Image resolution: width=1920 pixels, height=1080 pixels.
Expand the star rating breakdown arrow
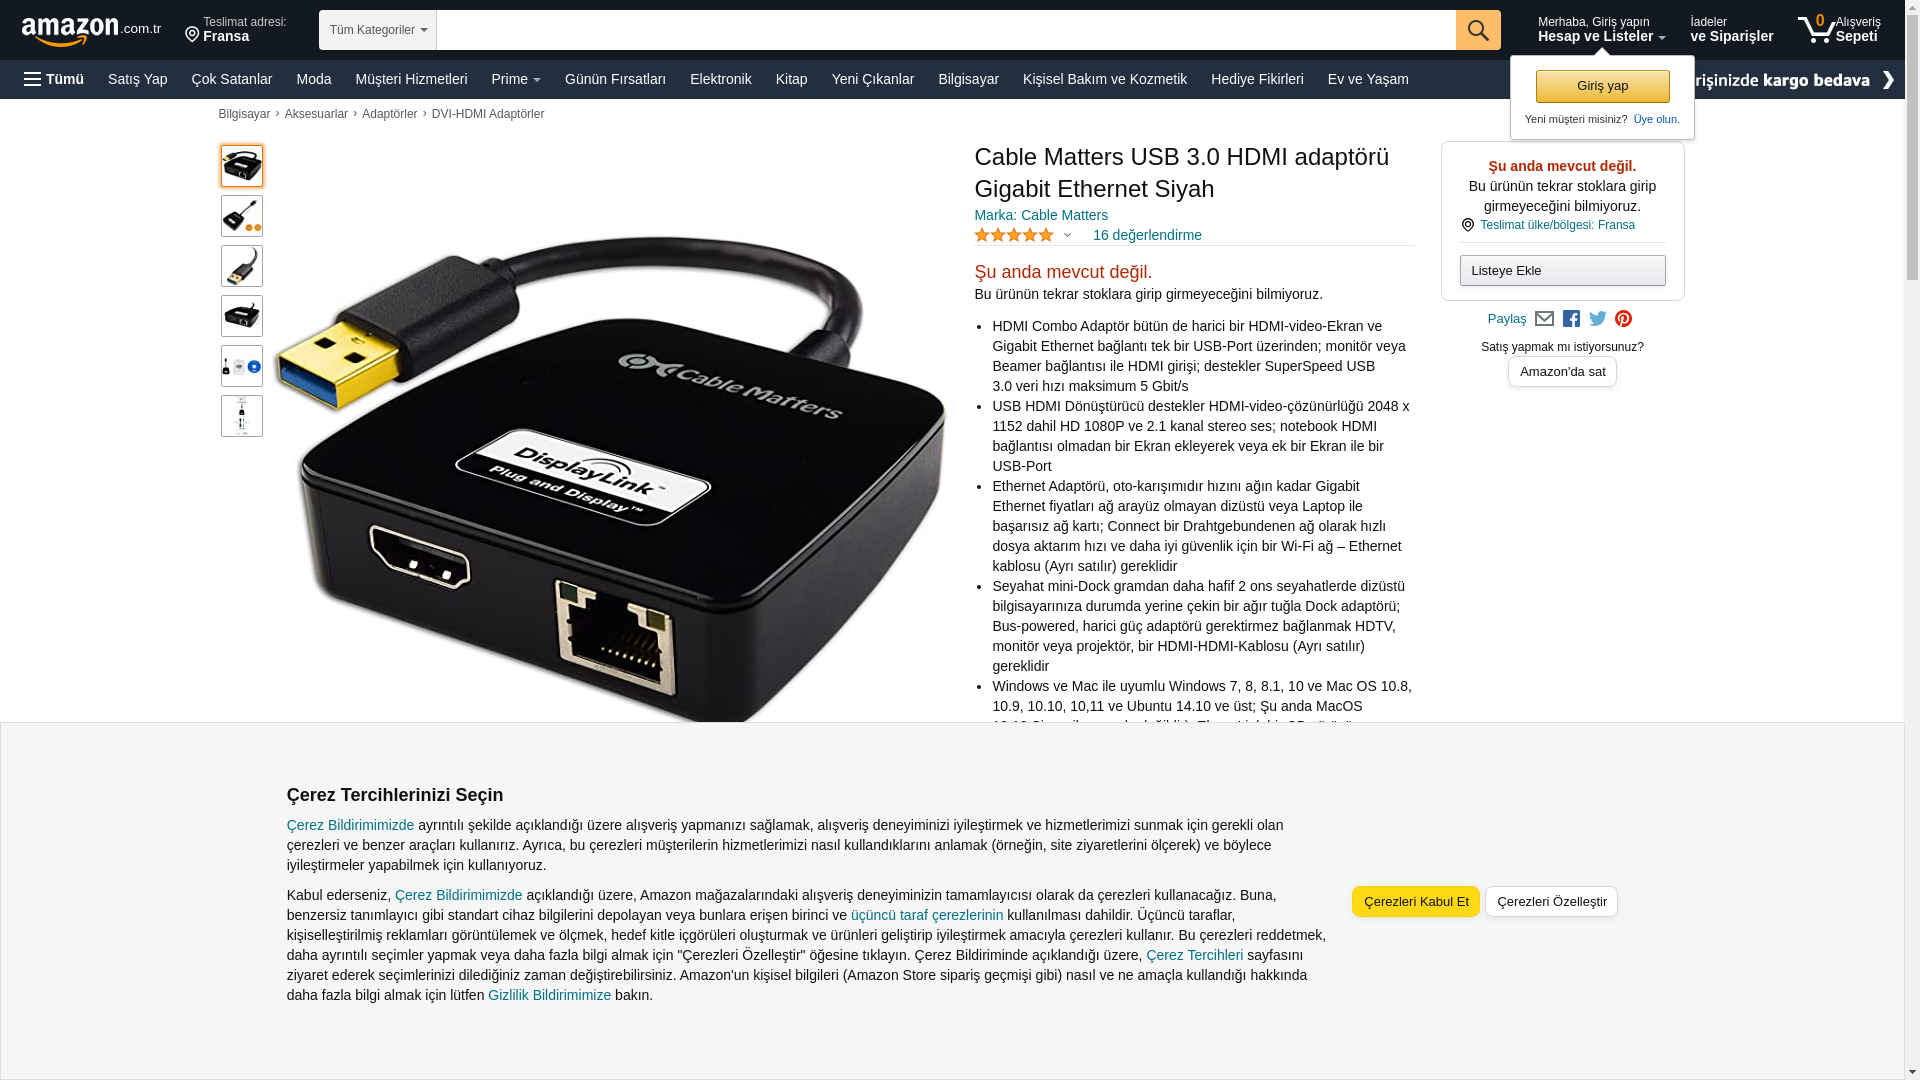point(1067,236)
